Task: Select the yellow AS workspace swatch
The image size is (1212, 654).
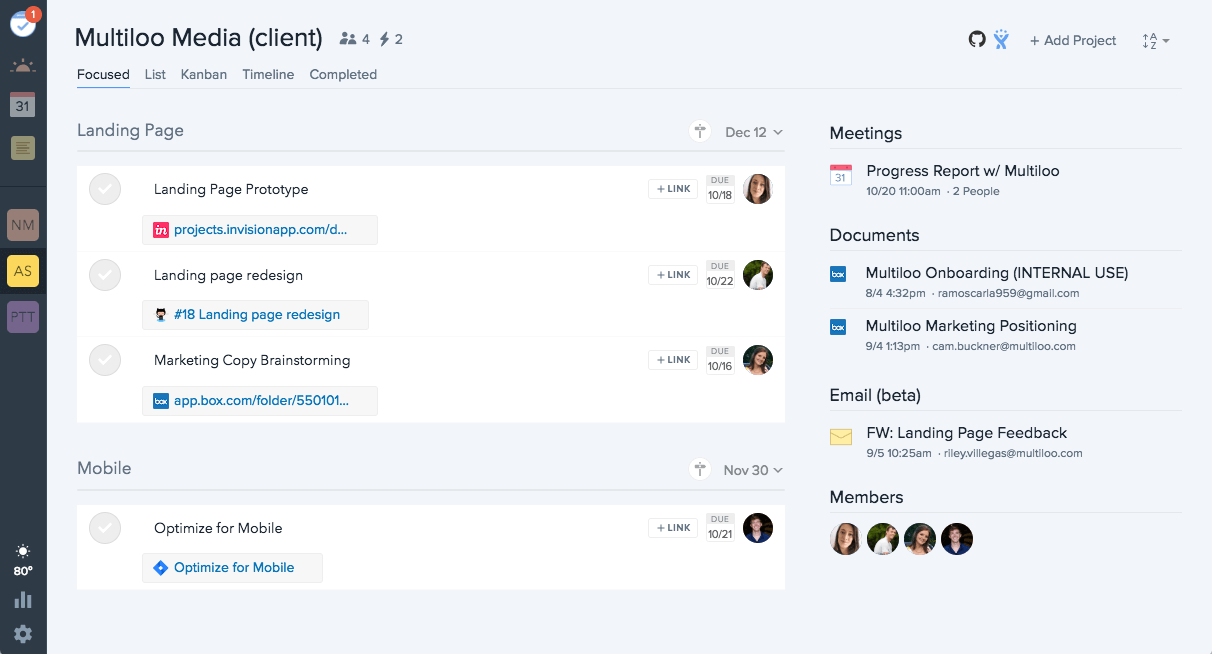Action: (x=23, y=271)
